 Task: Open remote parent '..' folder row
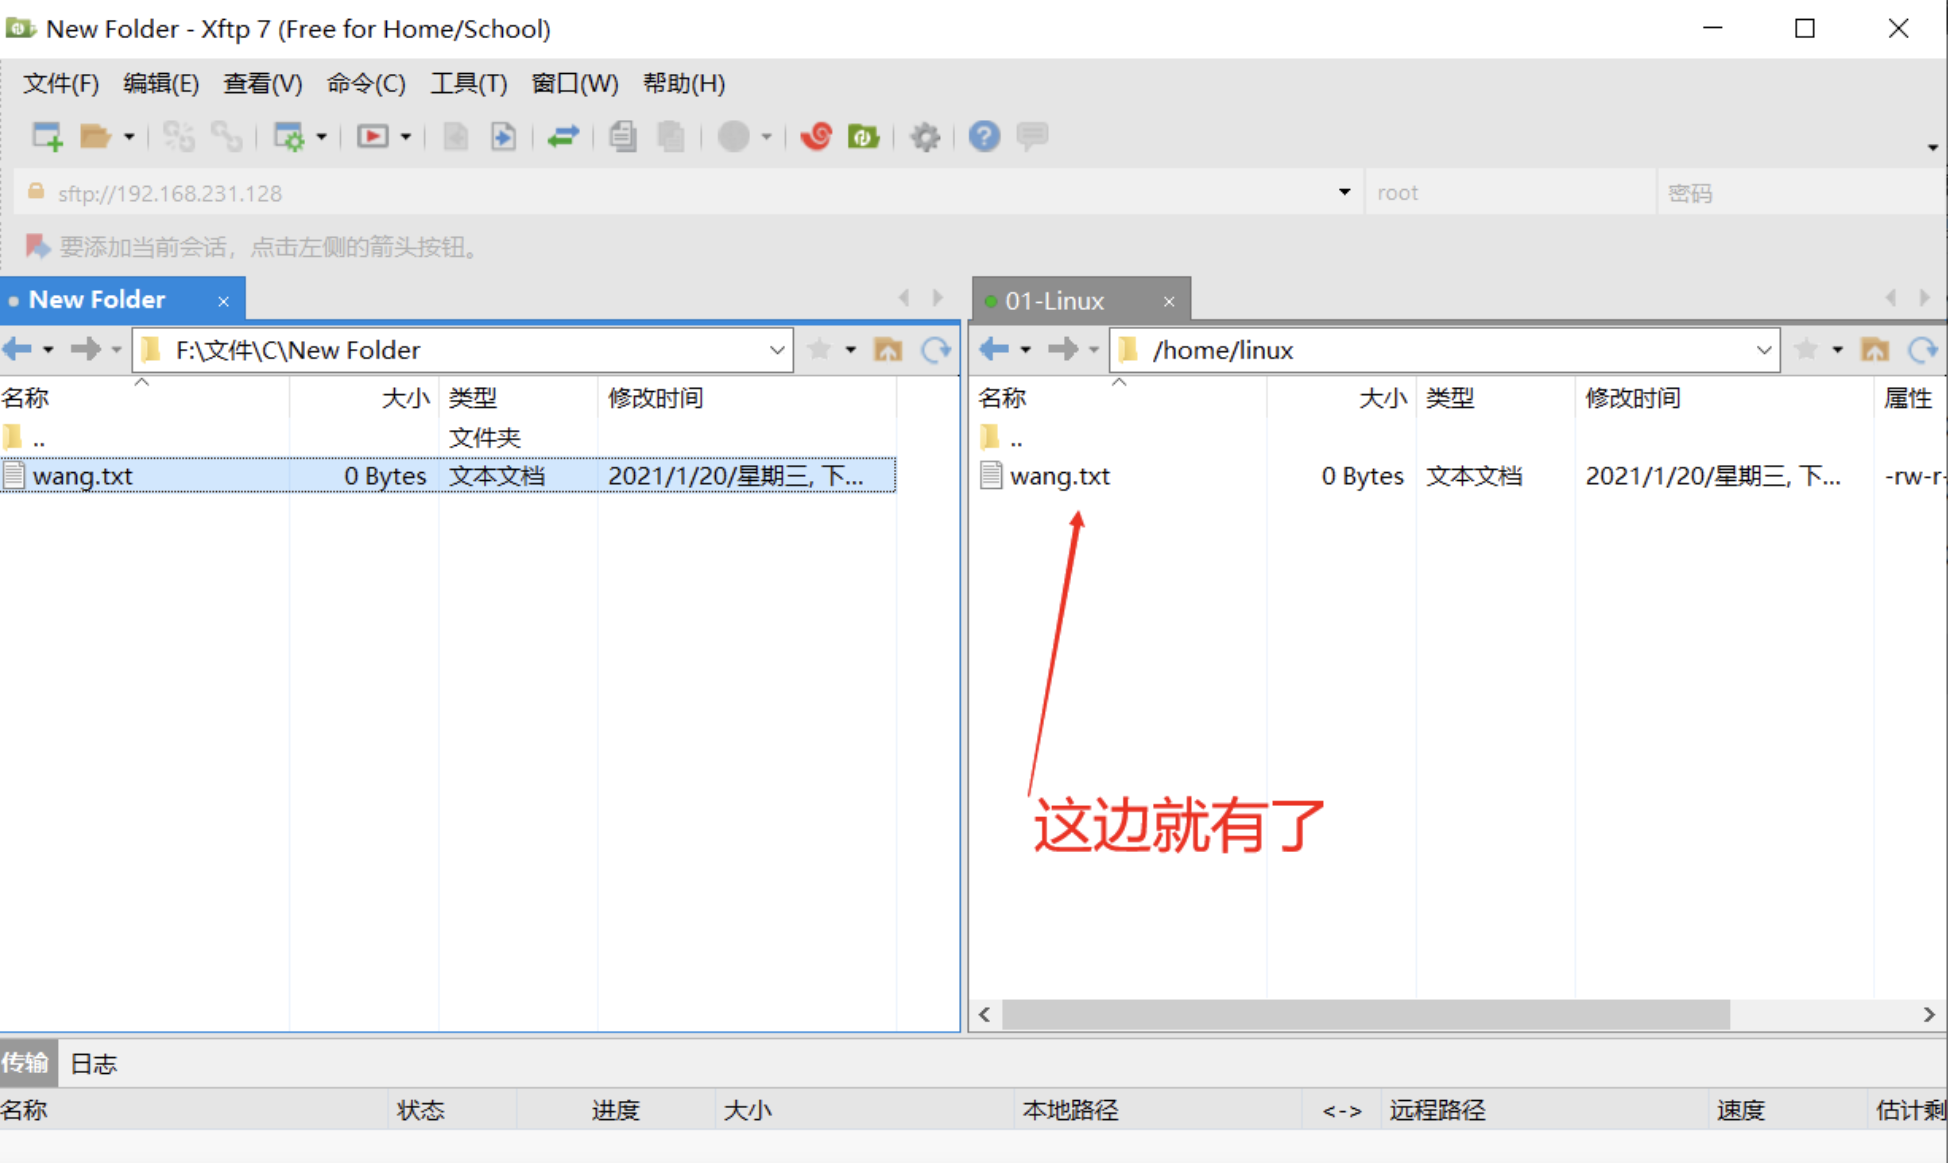pos(1458,437)
